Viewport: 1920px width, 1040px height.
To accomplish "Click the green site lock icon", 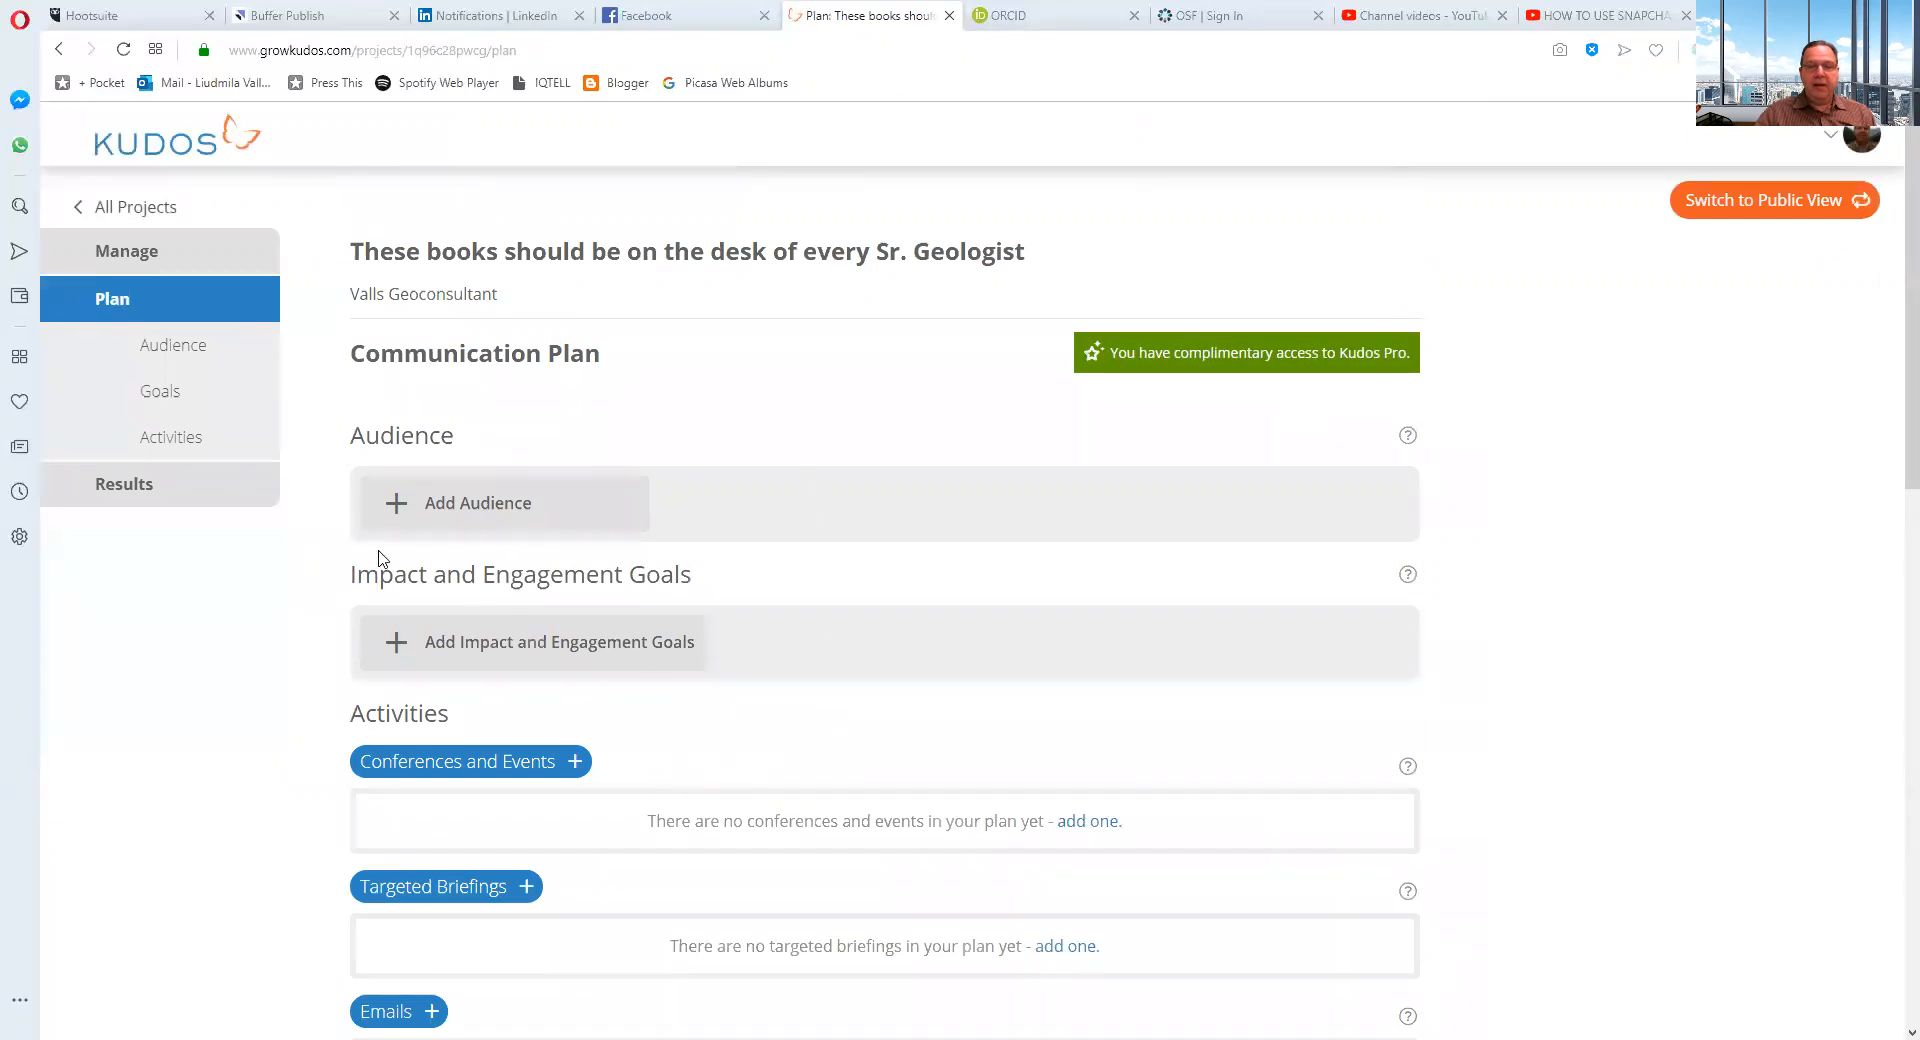I will point(204,50).
